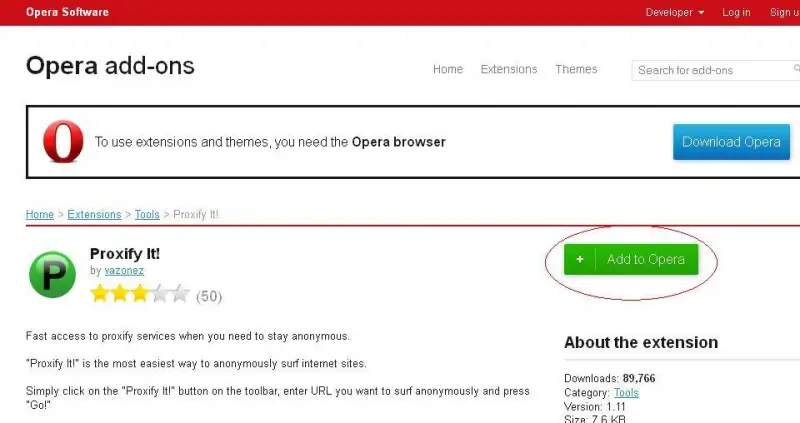Go to Tools in the breadcrumb
Screen dimensions: 800x423
[147, 214]
